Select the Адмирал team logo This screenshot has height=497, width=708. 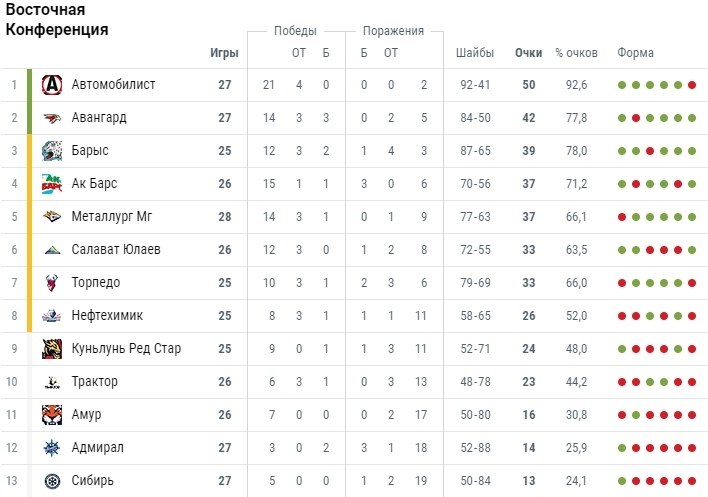tap(51, 448)
